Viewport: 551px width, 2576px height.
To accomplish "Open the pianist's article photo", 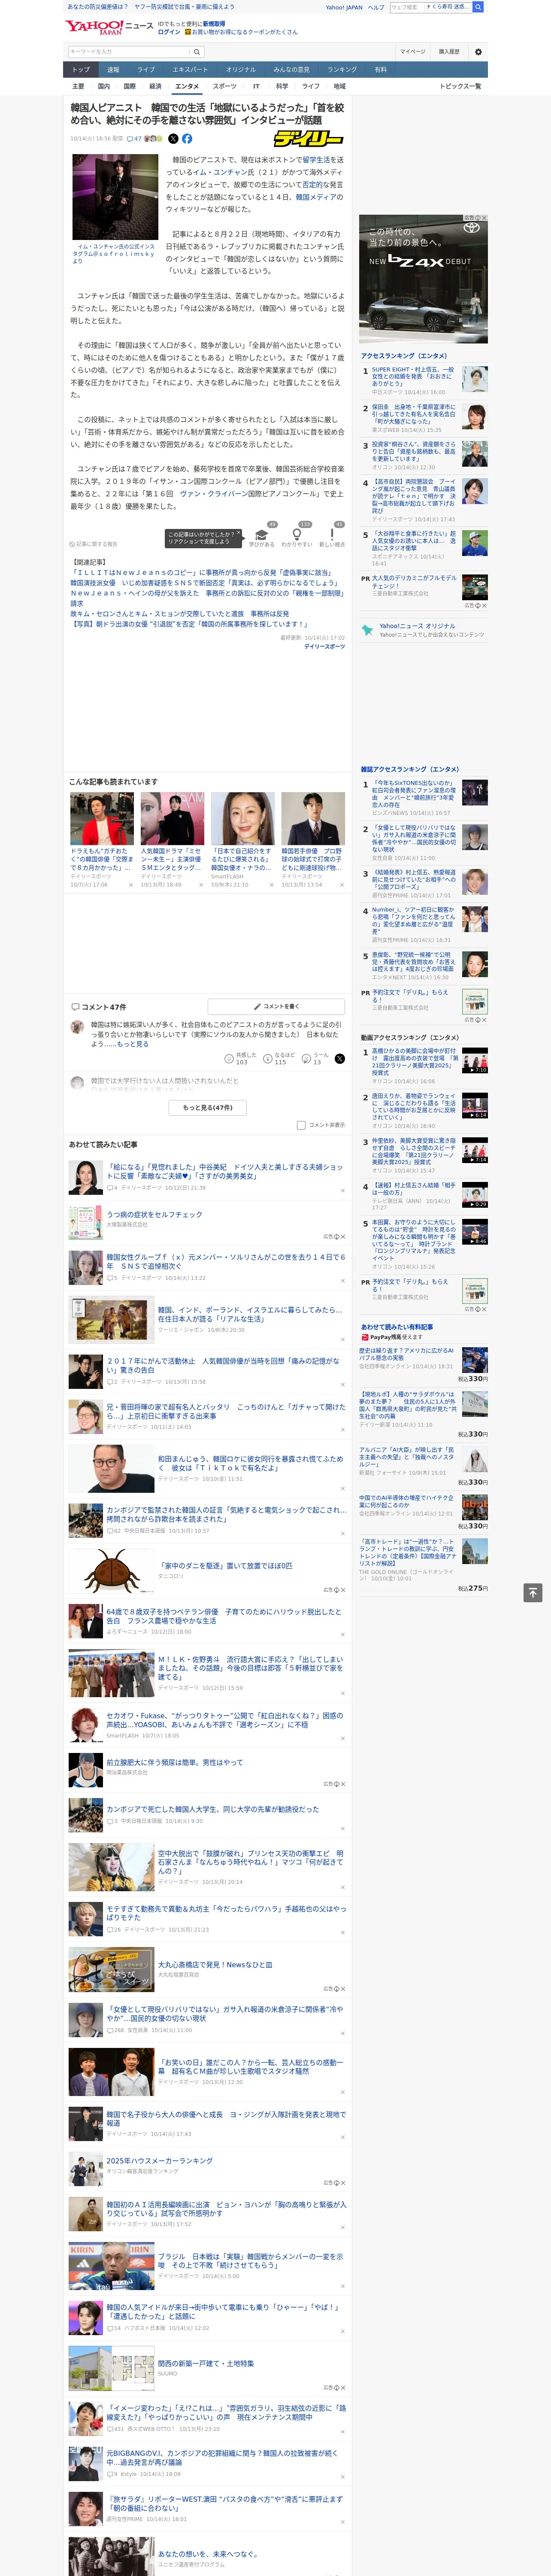I will point(115,197).
